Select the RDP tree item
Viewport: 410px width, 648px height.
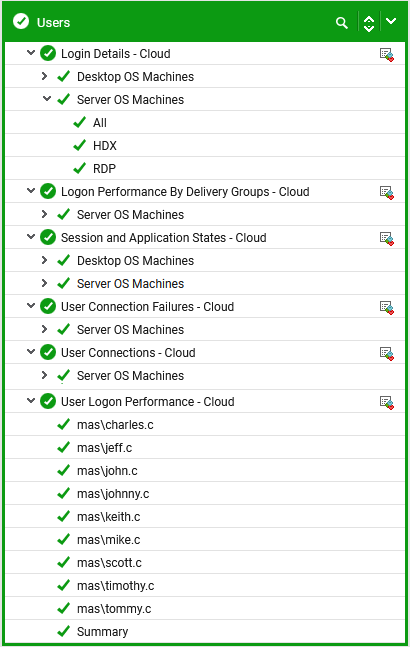105,169
